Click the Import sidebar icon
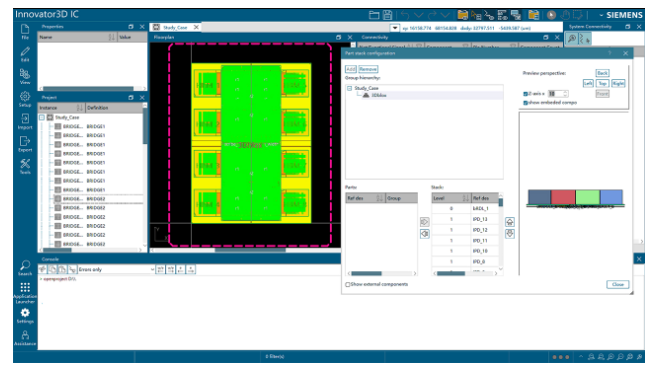This screenshot has height=380, width=651. tap(25, 122)
